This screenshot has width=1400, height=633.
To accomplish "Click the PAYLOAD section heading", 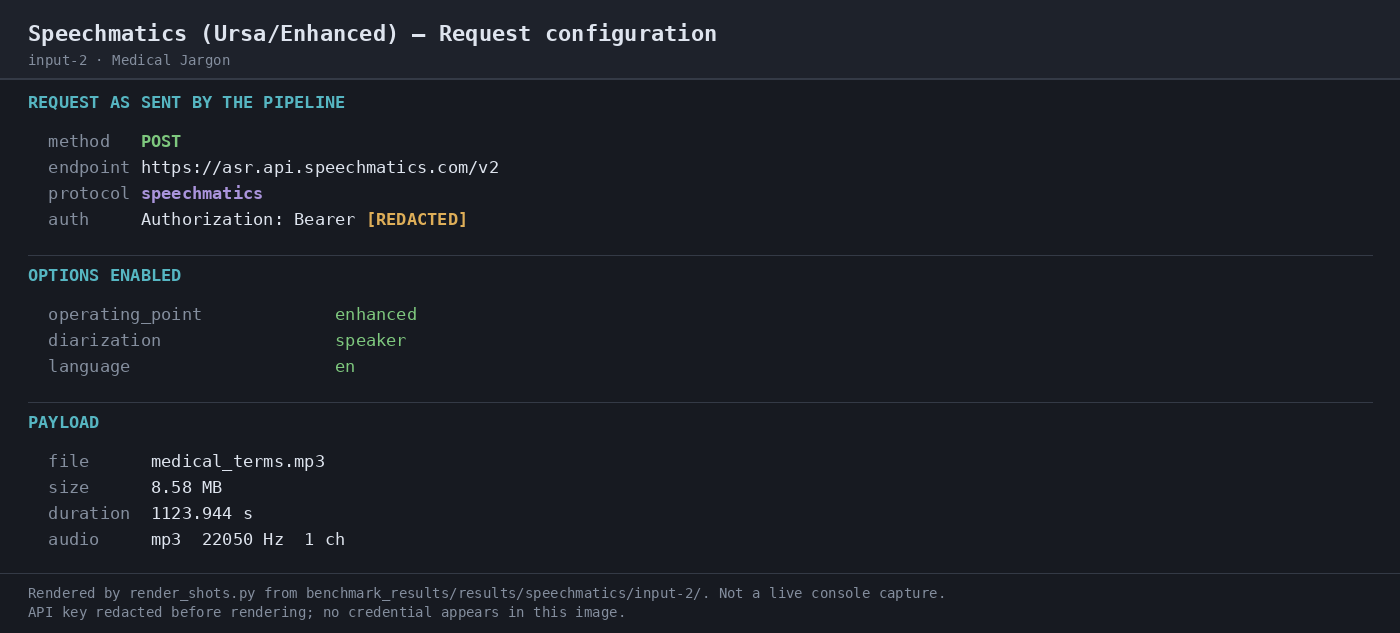I will (x=63, y=423).
